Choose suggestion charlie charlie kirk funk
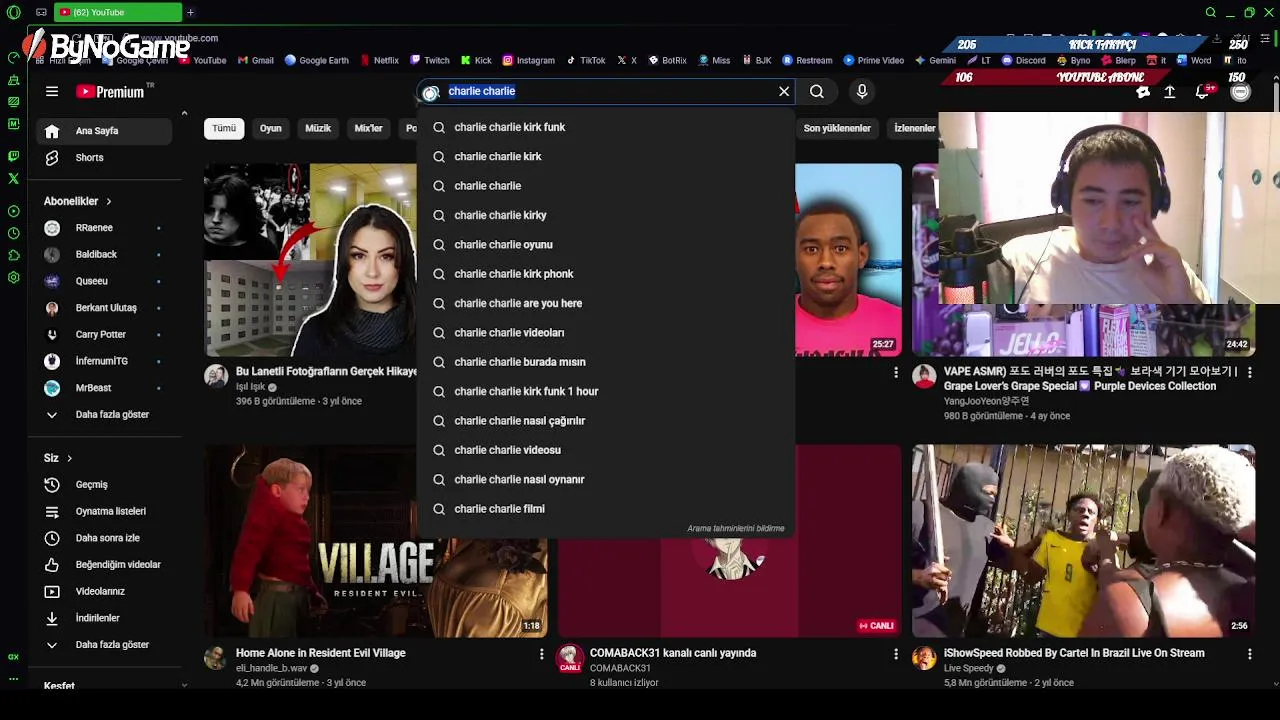The height and width of the screenshot is (720, 1280). [606, 127]
